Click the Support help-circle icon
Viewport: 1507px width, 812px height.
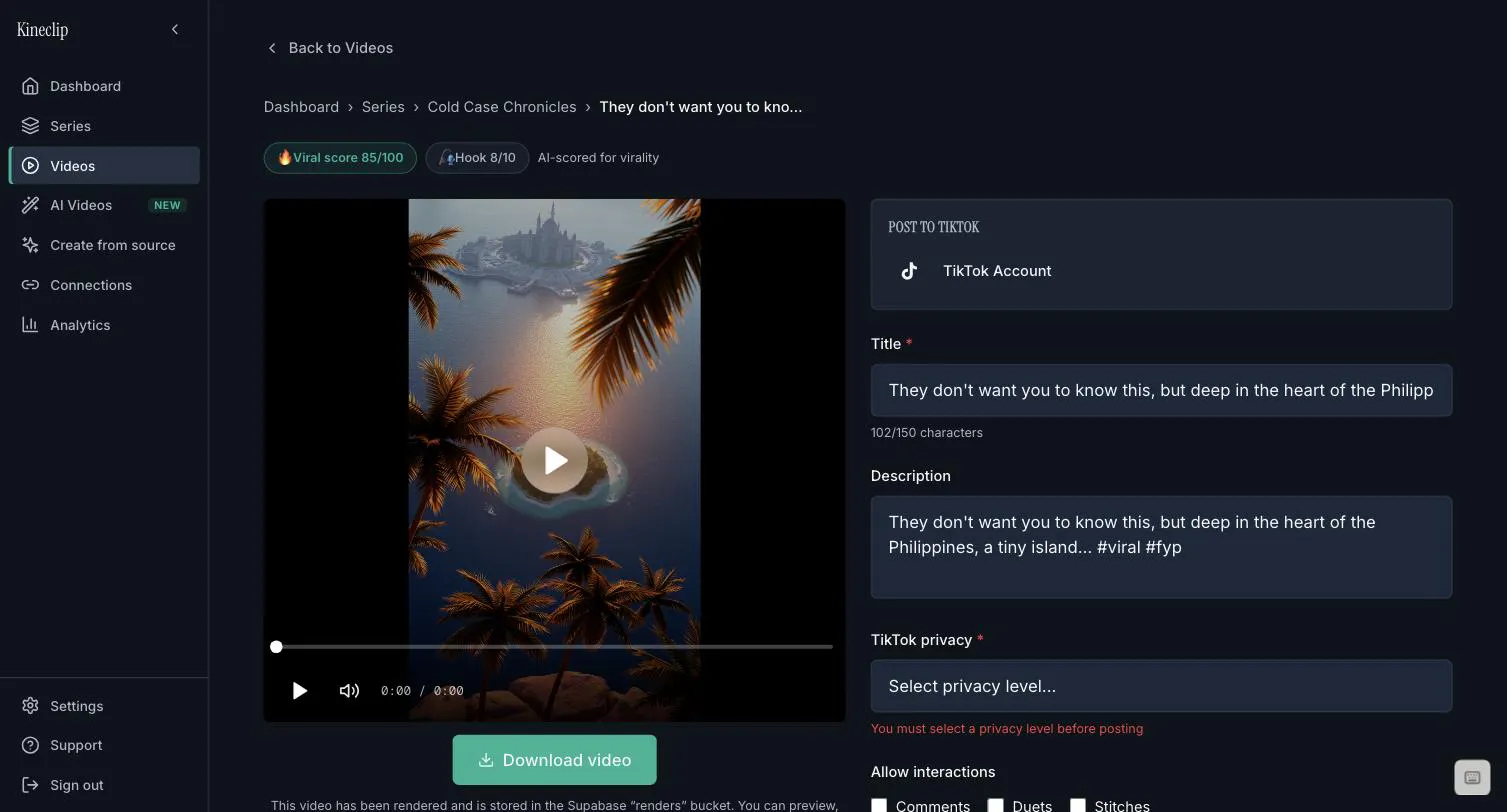pos(30,745)
